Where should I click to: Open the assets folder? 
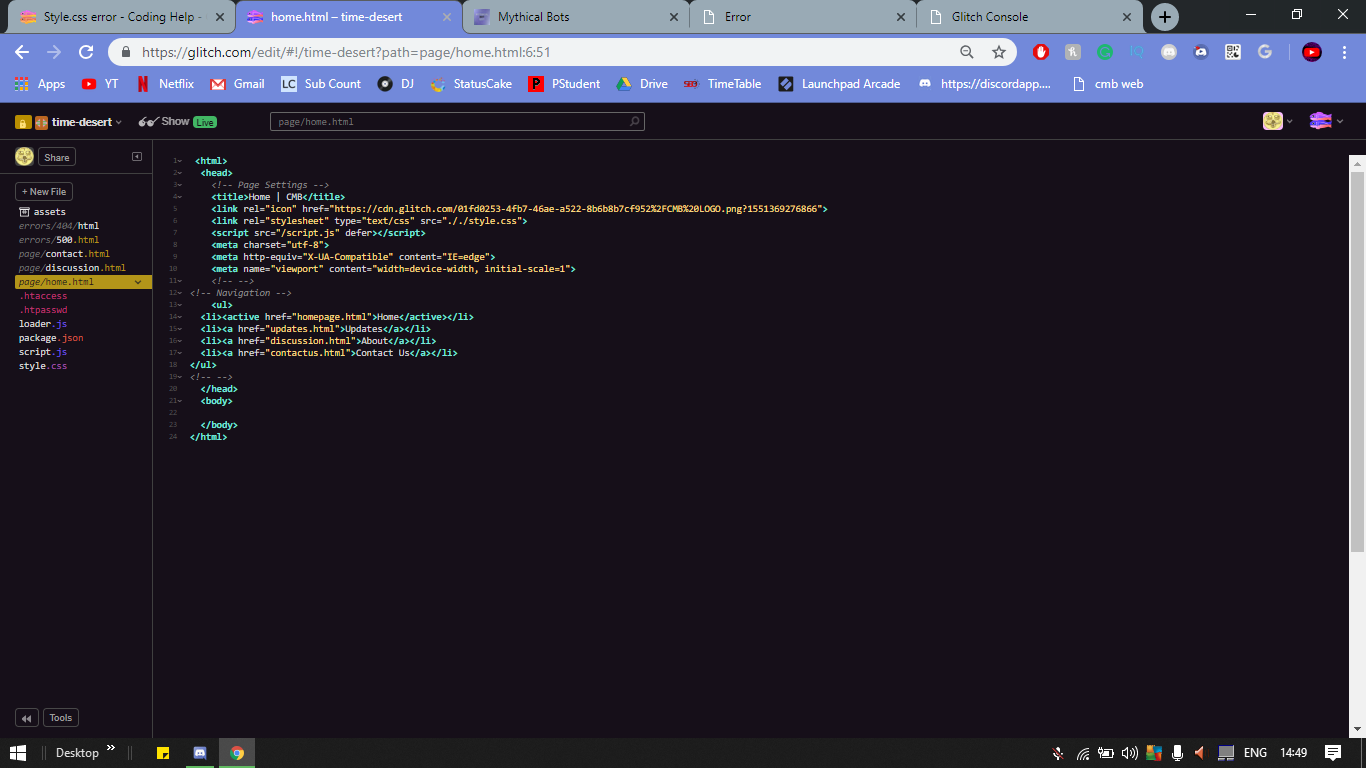[42, 212]
